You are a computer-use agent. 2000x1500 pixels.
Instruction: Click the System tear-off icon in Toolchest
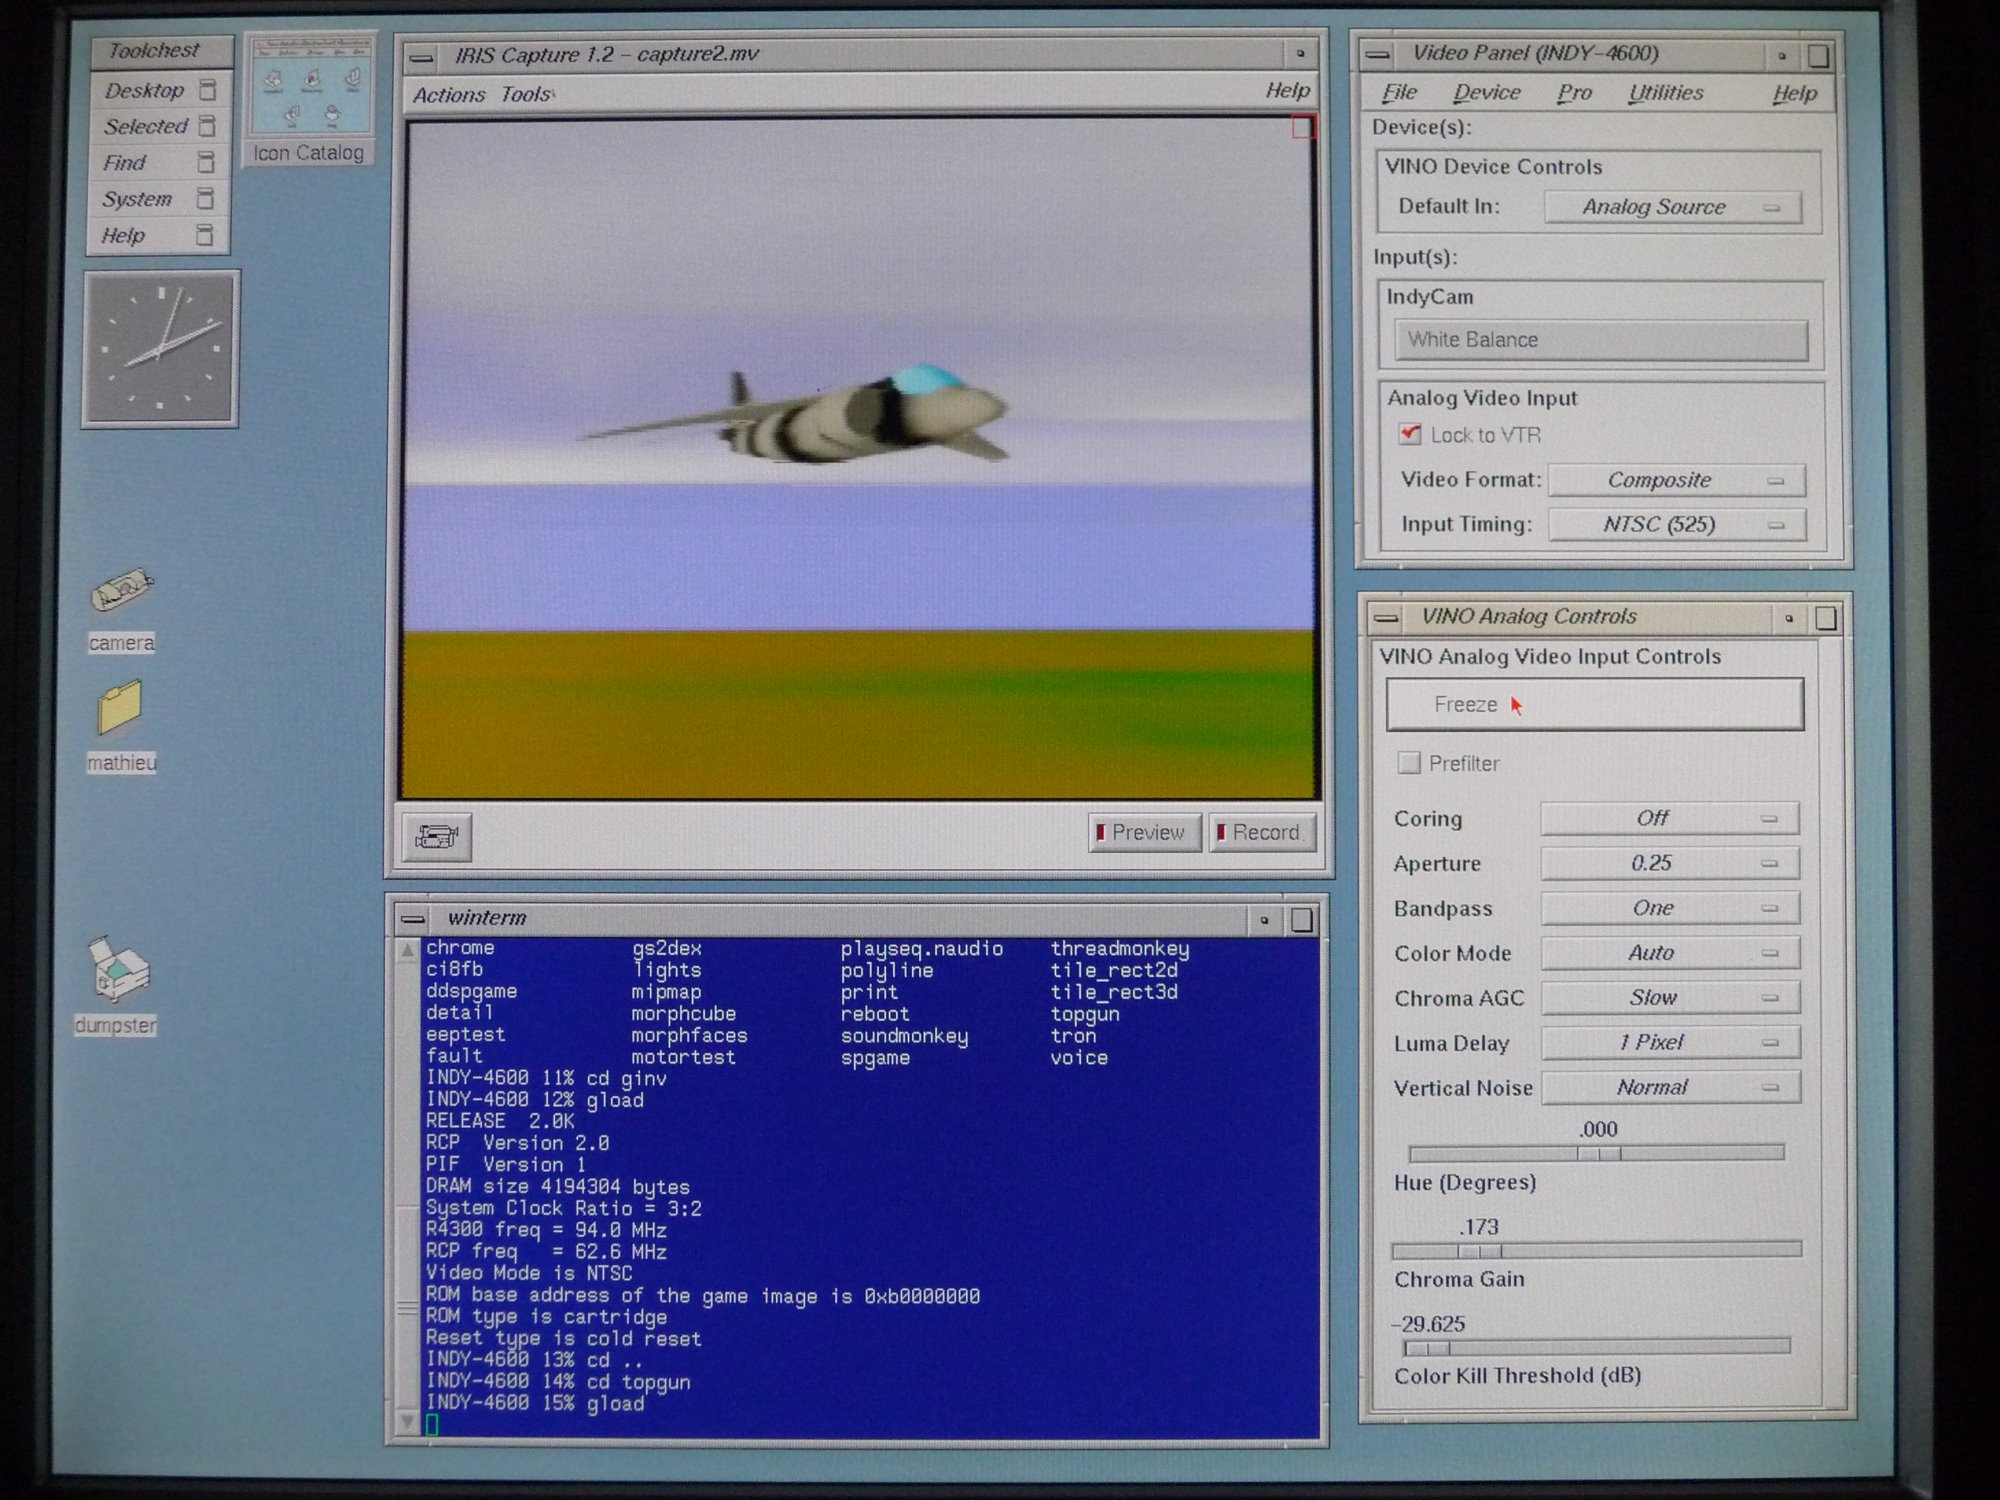[x=205, y=198]
